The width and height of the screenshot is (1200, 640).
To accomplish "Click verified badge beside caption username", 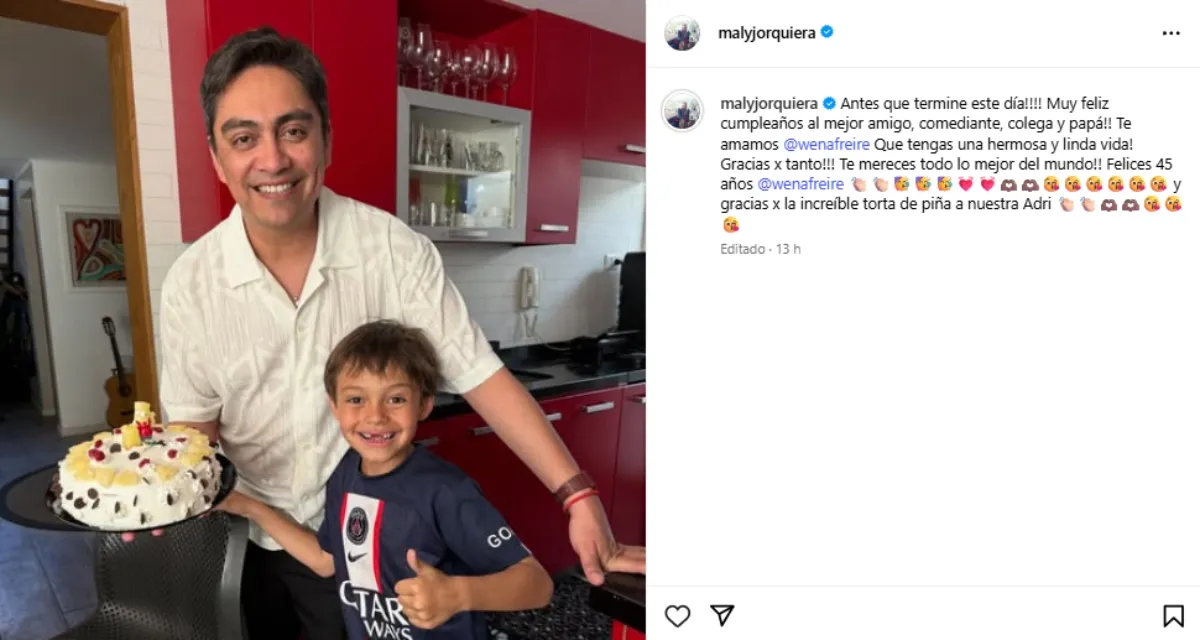I will (829, 103).
